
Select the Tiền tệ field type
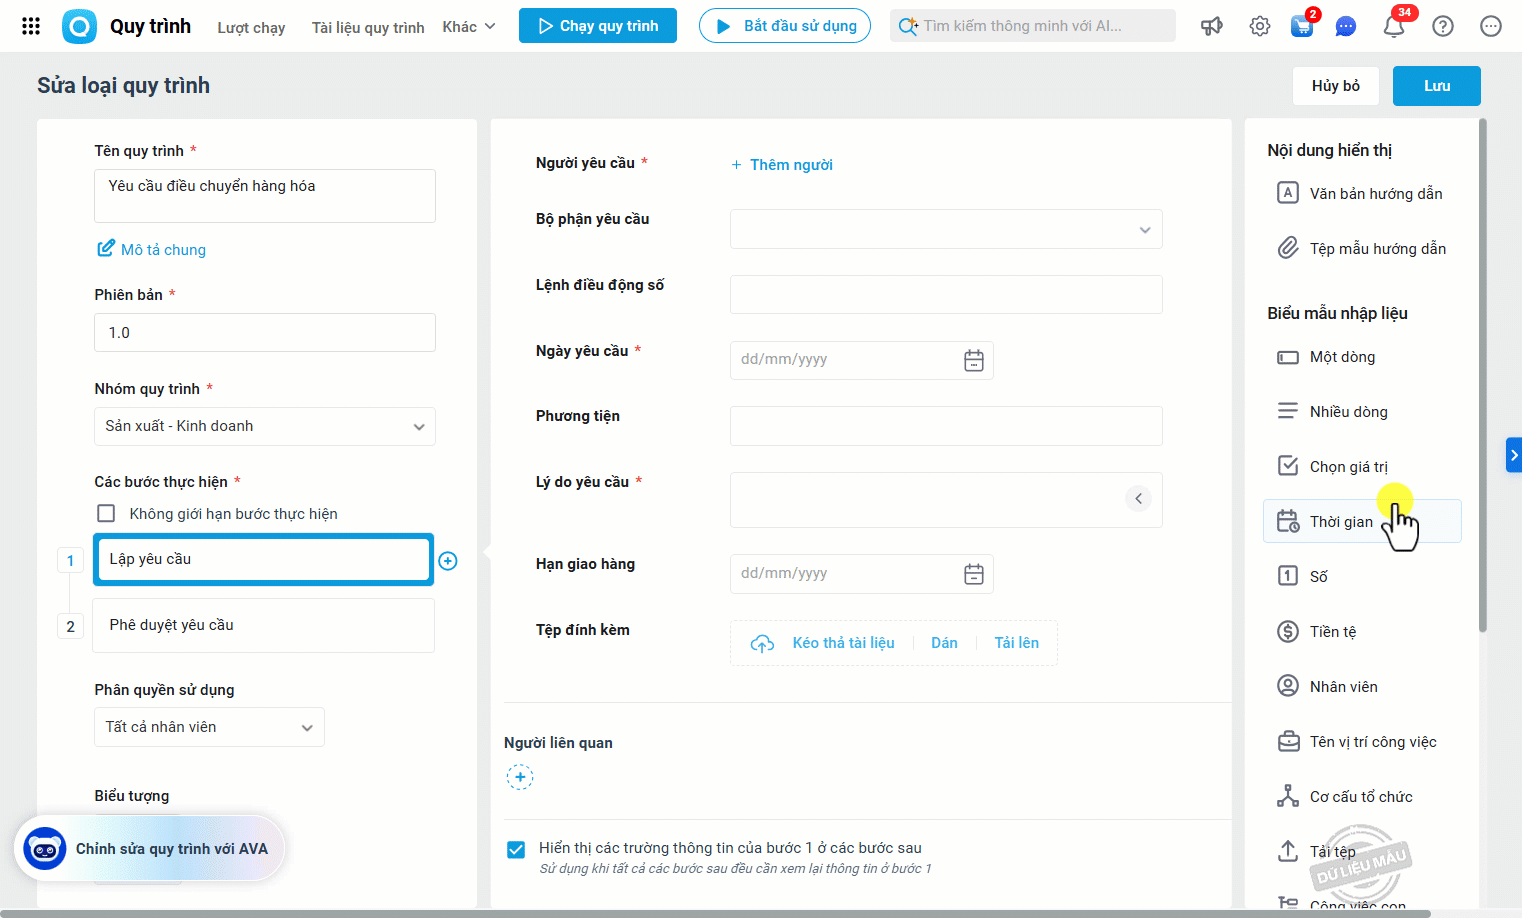point(1333,632)
